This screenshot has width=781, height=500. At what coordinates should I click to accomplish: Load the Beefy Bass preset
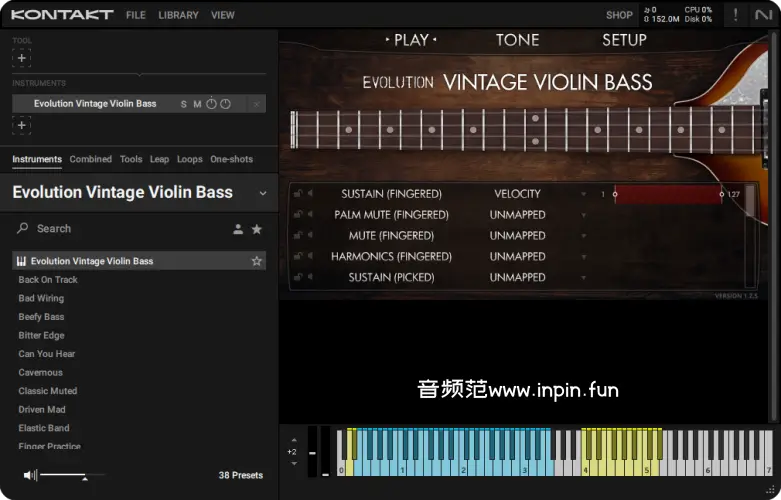tap(41, 317)
